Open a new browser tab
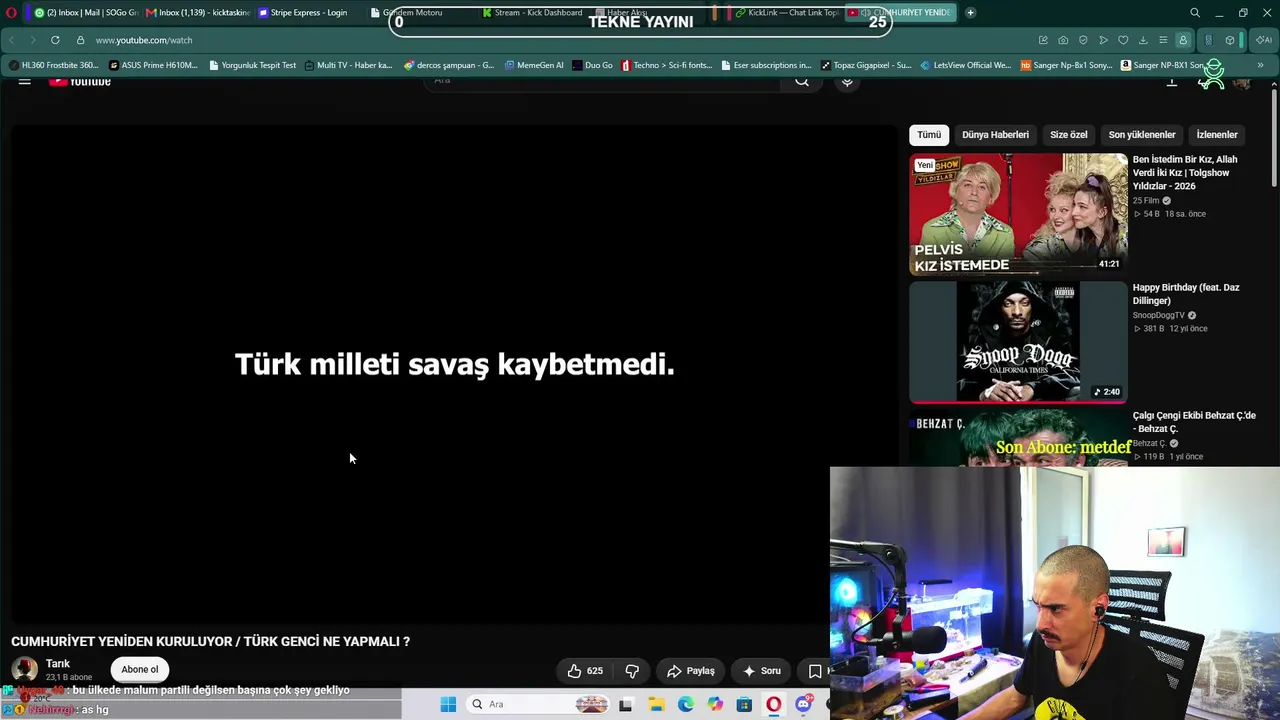This screenshot has width=1280, height=720. (x=970, y=13)
